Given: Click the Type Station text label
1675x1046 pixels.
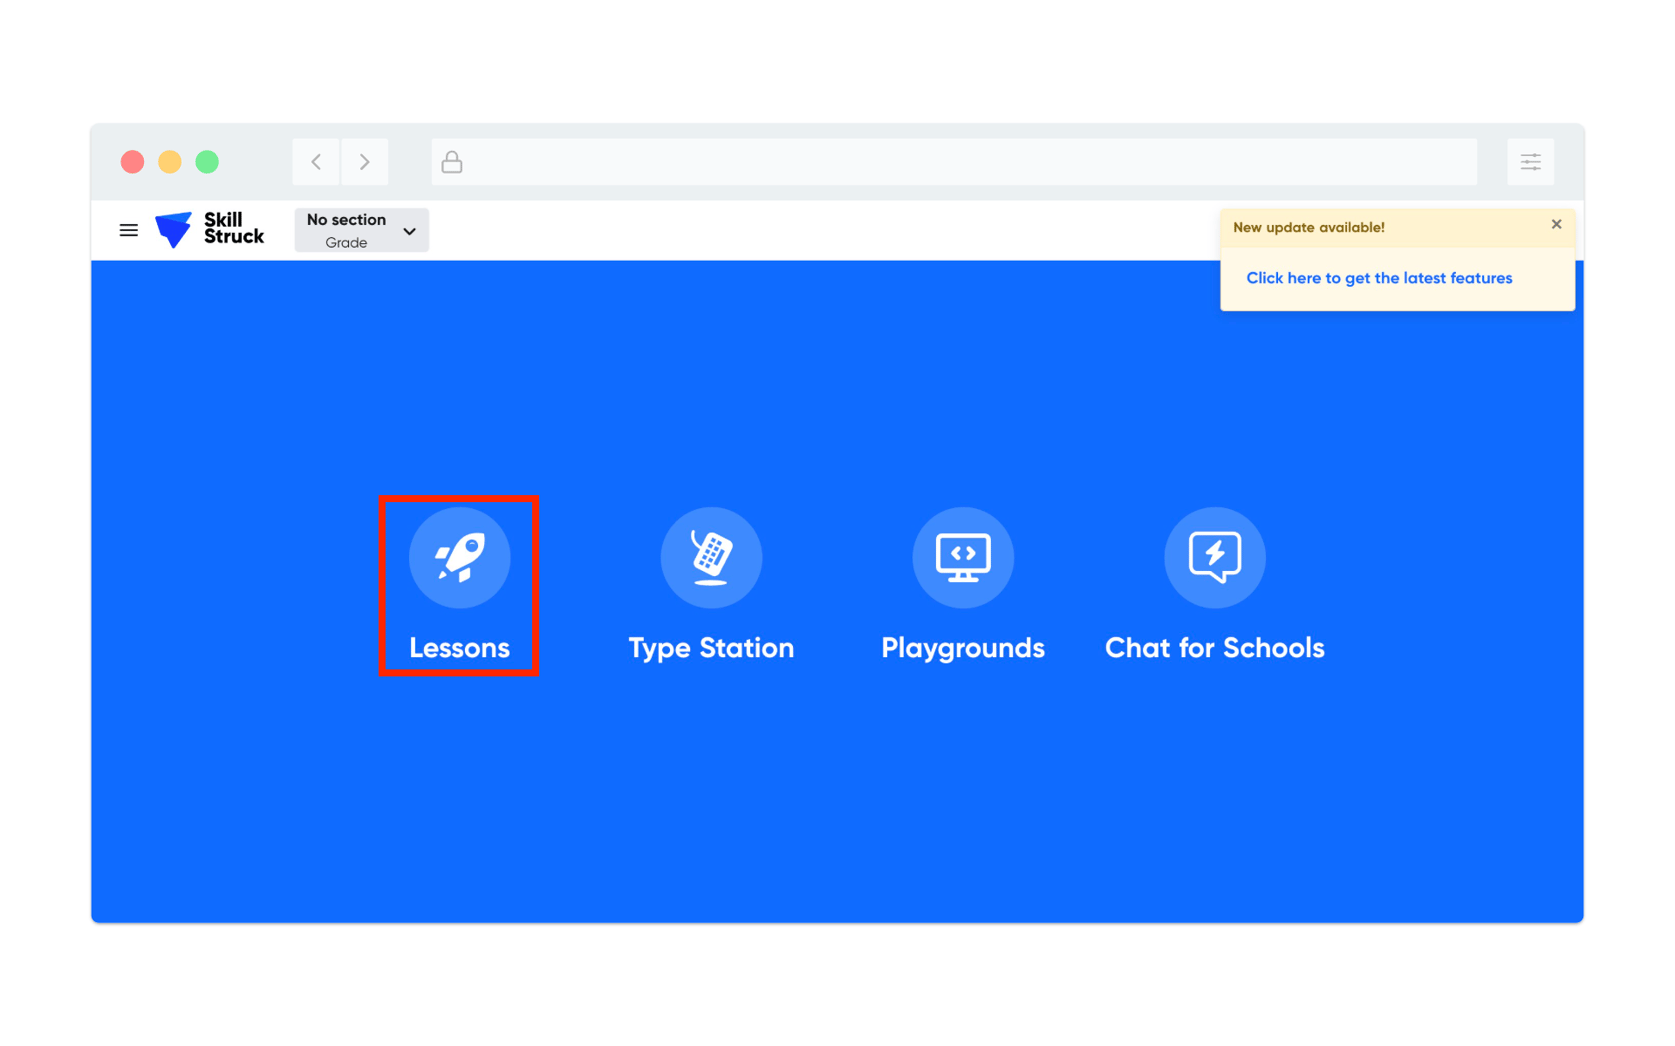Looking at the screenshot, I should [711, 648].
